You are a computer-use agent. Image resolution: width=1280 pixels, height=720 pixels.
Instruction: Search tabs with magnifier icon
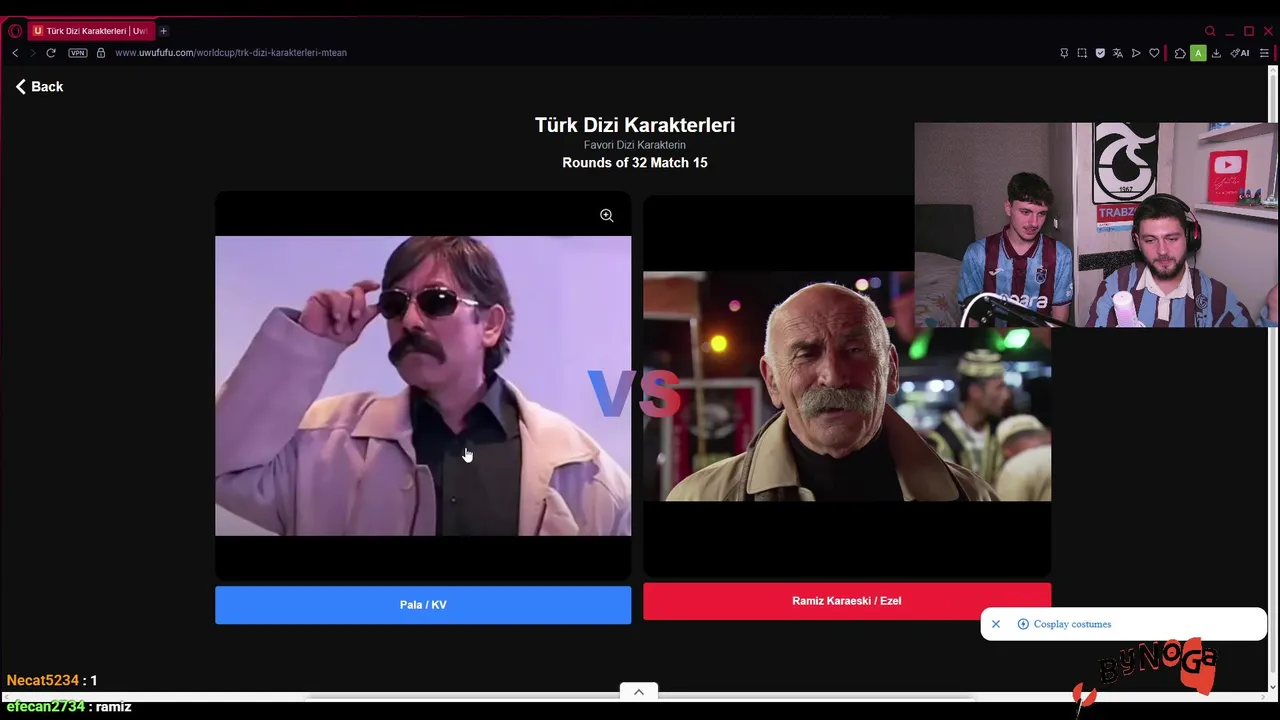(x=1210, y=31)
